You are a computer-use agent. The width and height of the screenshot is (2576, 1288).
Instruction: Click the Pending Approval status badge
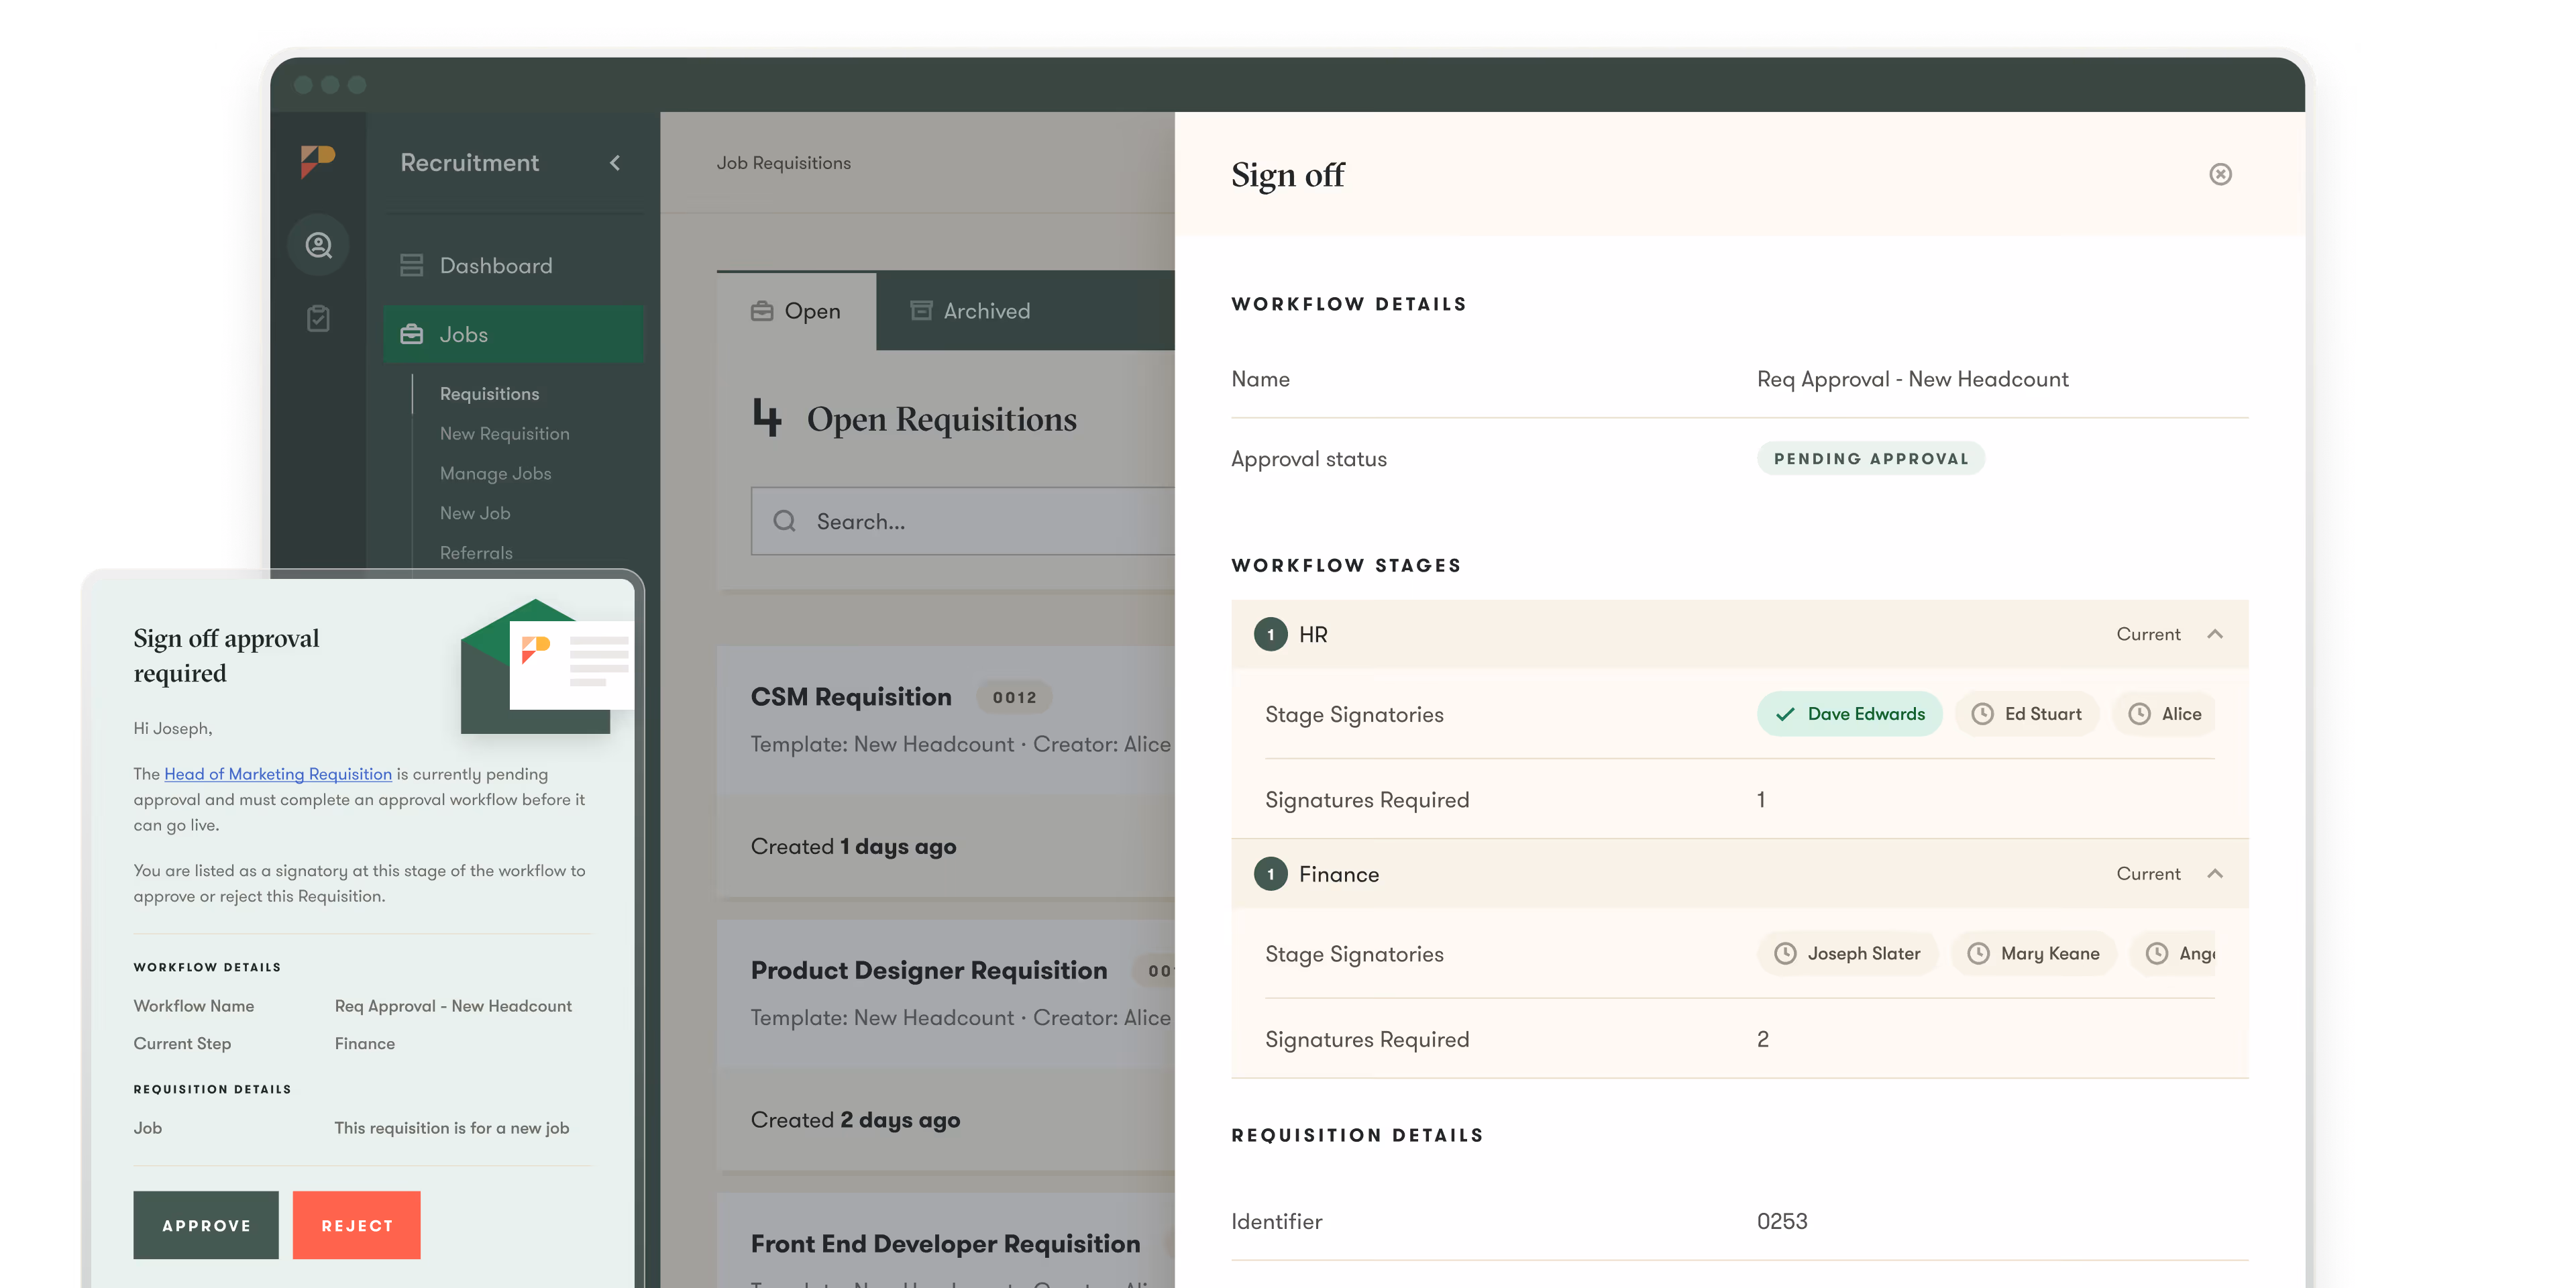click(1870, 458)
